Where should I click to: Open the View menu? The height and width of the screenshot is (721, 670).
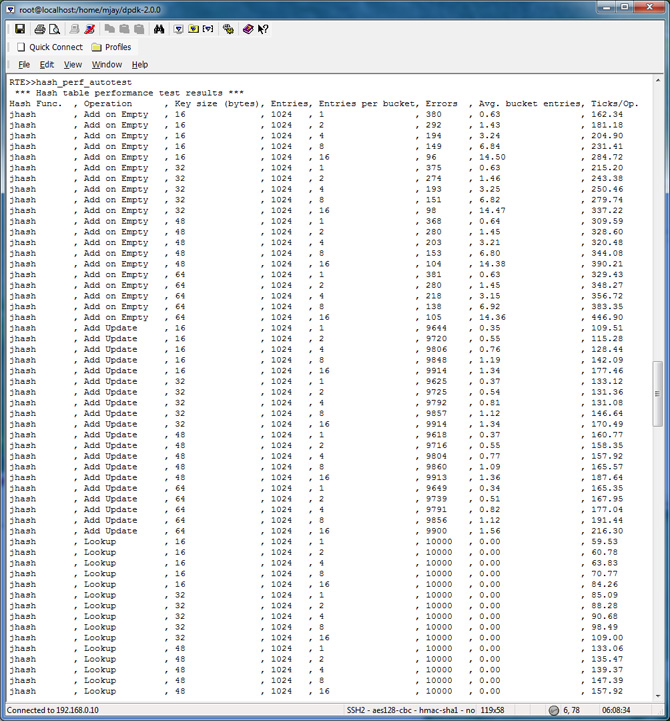[73, 65]
